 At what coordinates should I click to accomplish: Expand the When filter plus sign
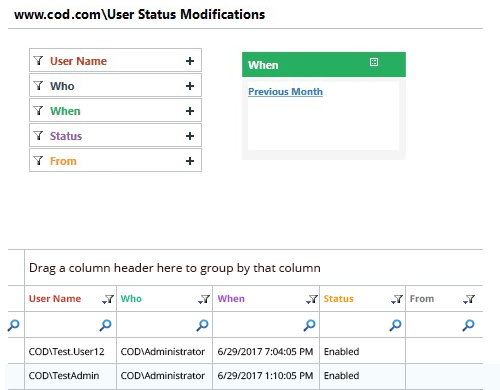click(x=190, y=111)
